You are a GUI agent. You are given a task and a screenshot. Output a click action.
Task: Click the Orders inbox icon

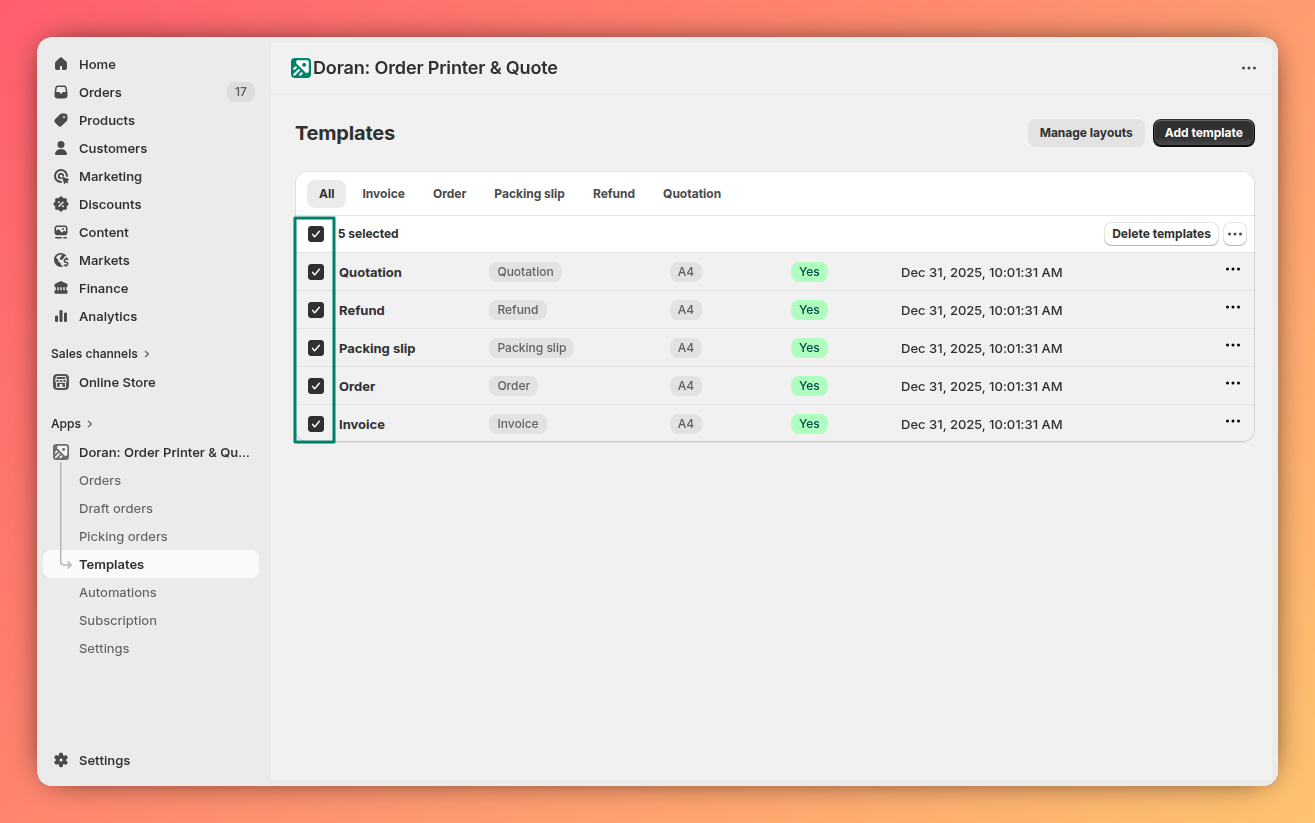(61, 92)
